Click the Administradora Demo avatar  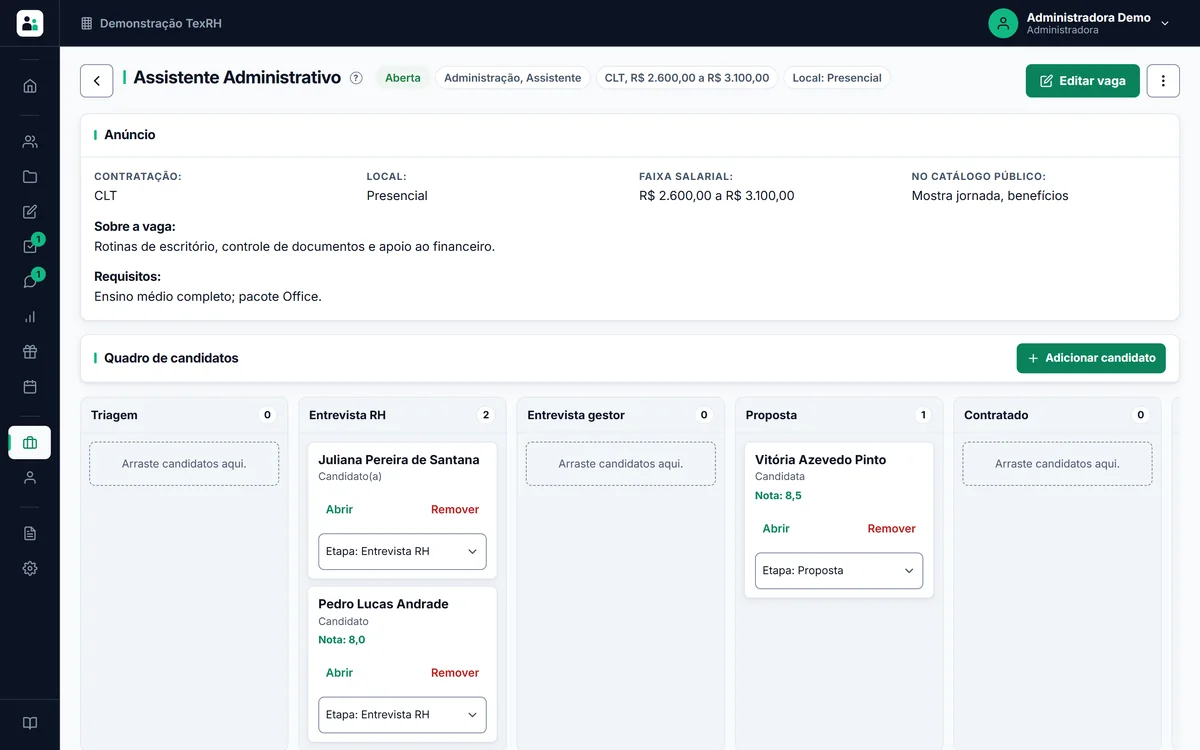pos(1003,23)
